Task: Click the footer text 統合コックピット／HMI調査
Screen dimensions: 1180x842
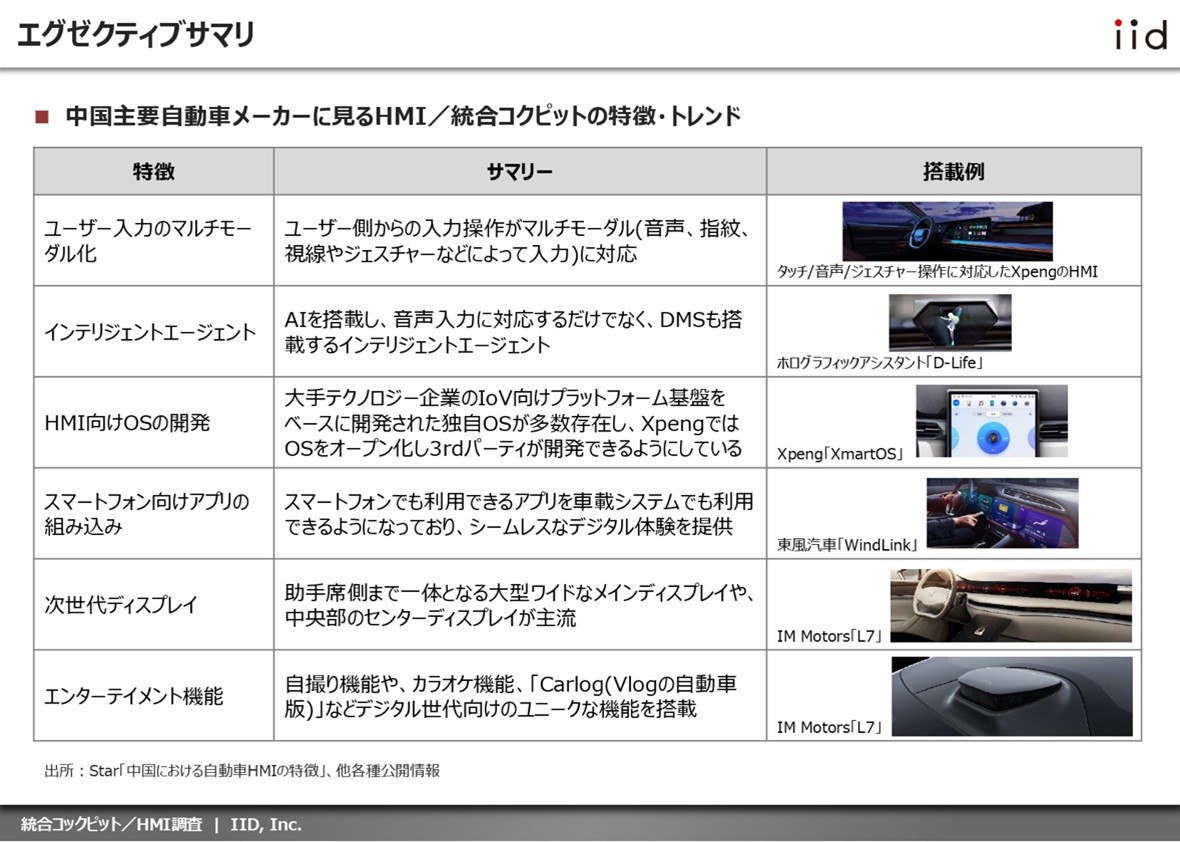Action: click(112, 825)
